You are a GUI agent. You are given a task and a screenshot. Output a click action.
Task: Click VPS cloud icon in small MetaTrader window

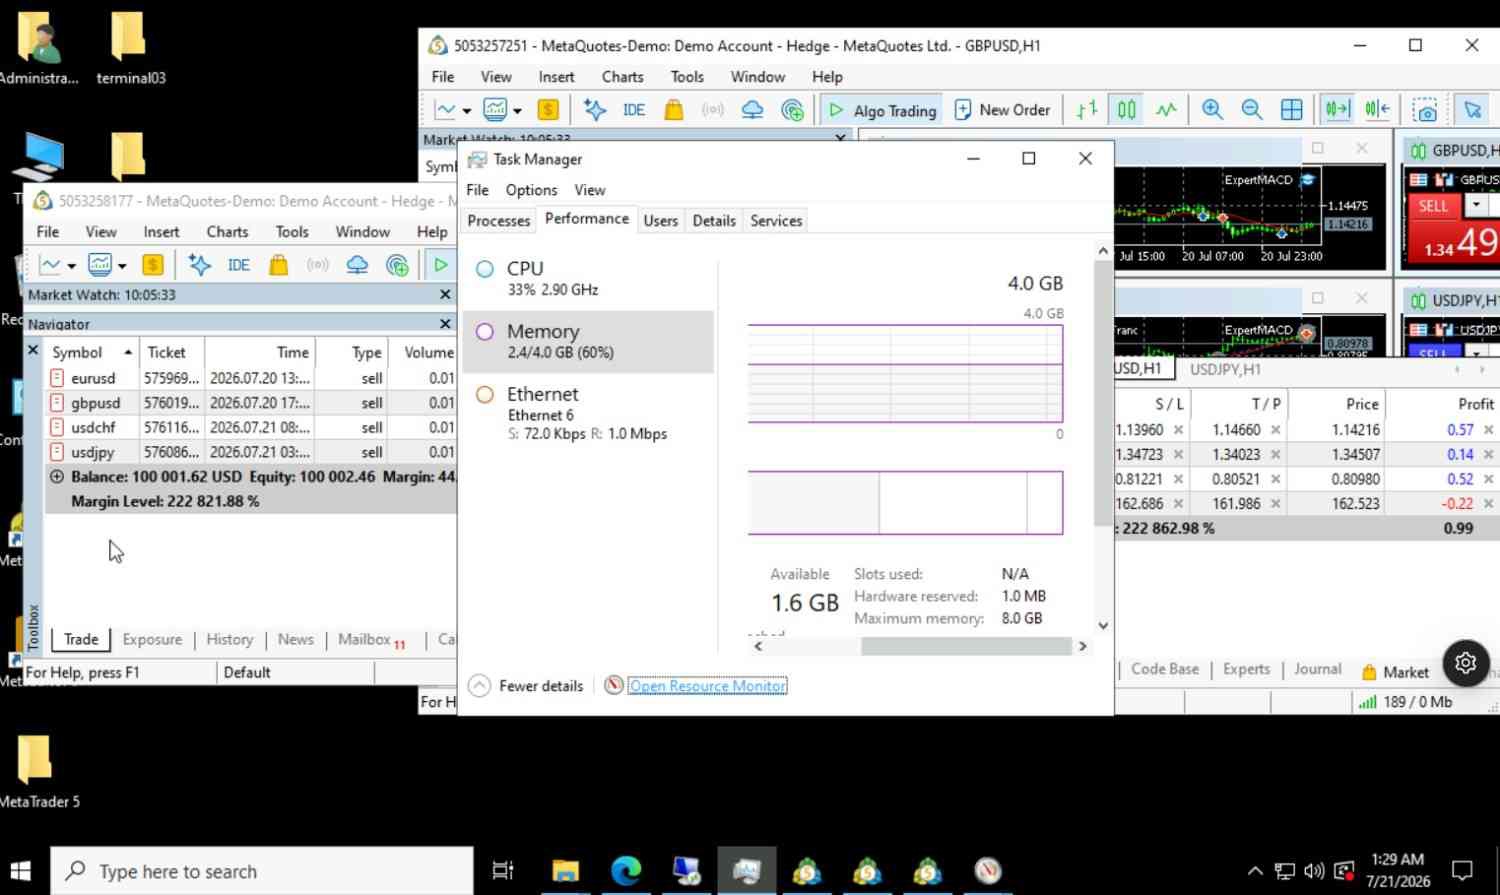pyautogui.click(x=357, y=265)
